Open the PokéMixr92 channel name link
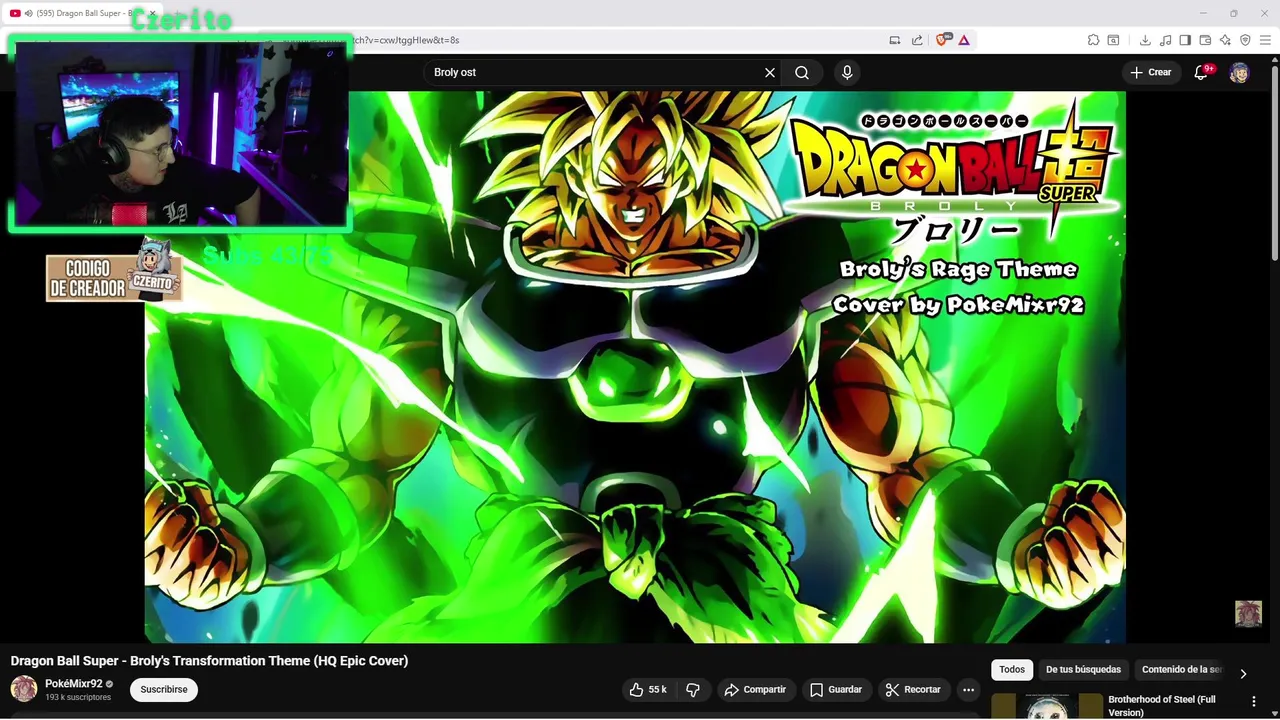This screenshot has height=720, width=1280. (74, 684)
